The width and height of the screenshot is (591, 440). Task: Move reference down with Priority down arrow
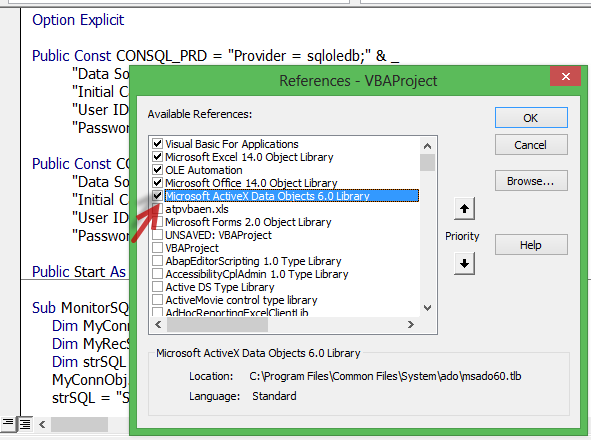point(464,263)
